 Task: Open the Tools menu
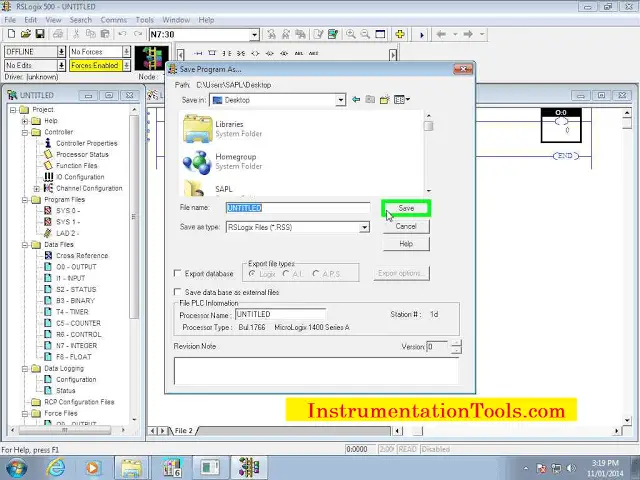144,20
